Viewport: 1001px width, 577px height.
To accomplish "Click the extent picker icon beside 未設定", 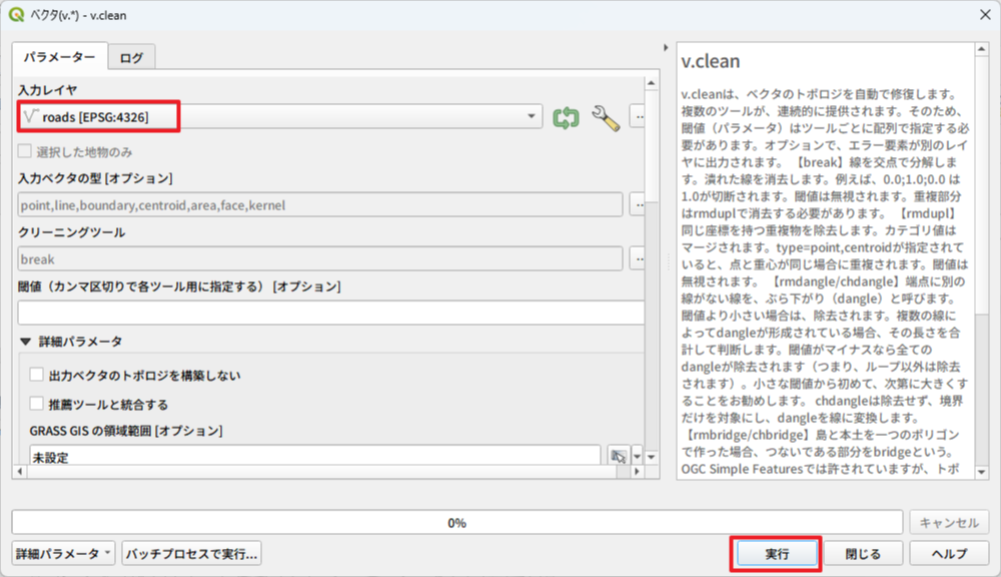I will [619, 456].
